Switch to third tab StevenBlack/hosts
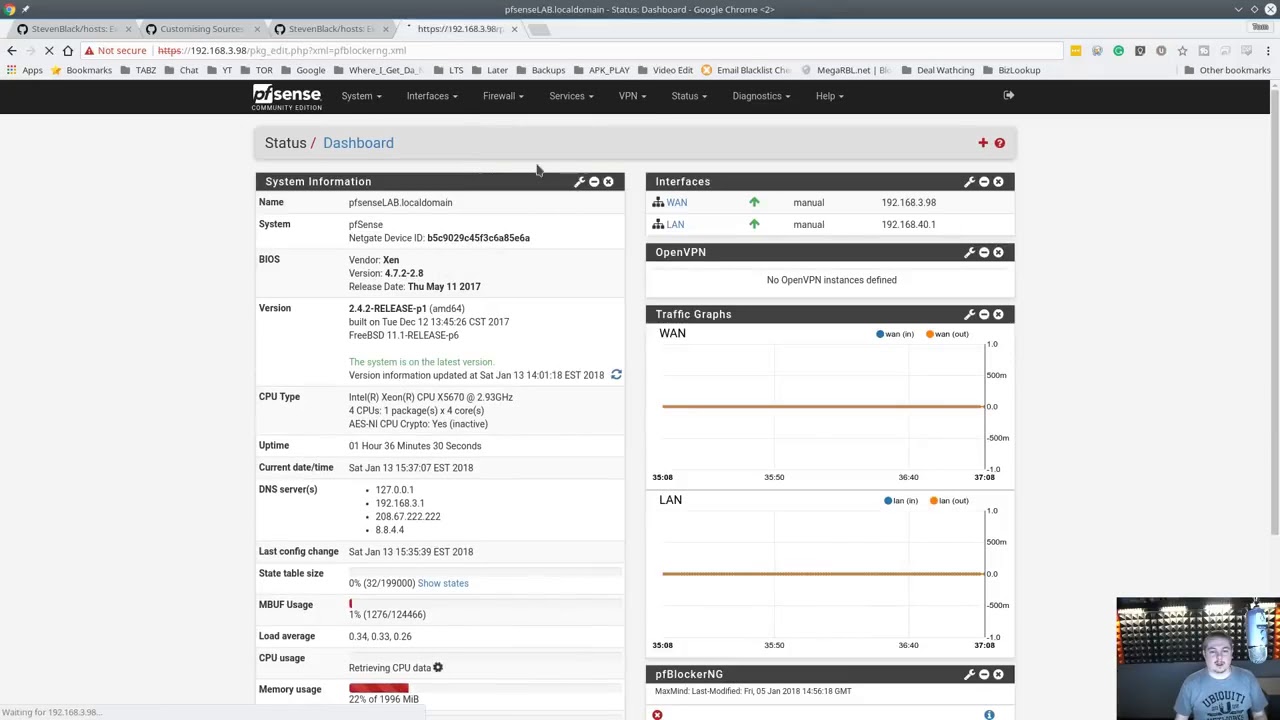1280x720 pixels. [330, 29]
